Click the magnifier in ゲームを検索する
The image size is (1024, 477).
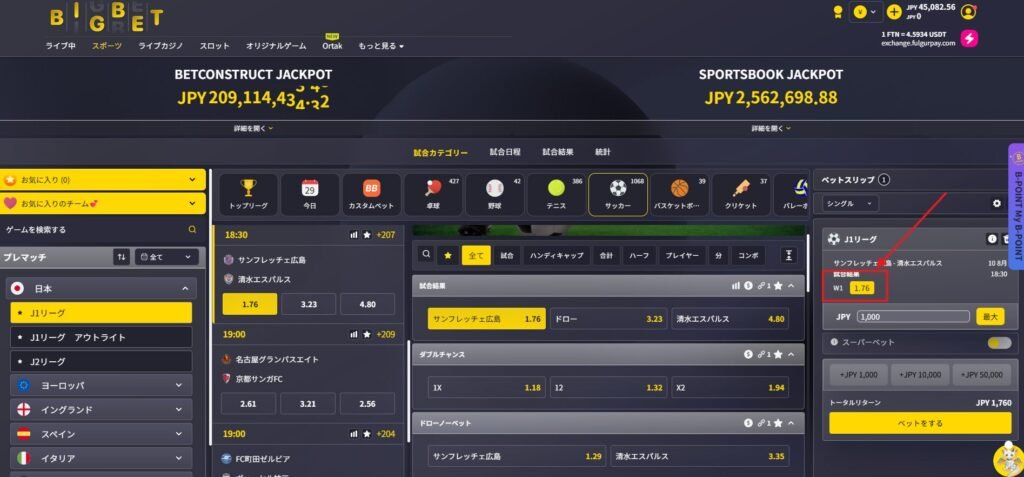click(192, 229)
